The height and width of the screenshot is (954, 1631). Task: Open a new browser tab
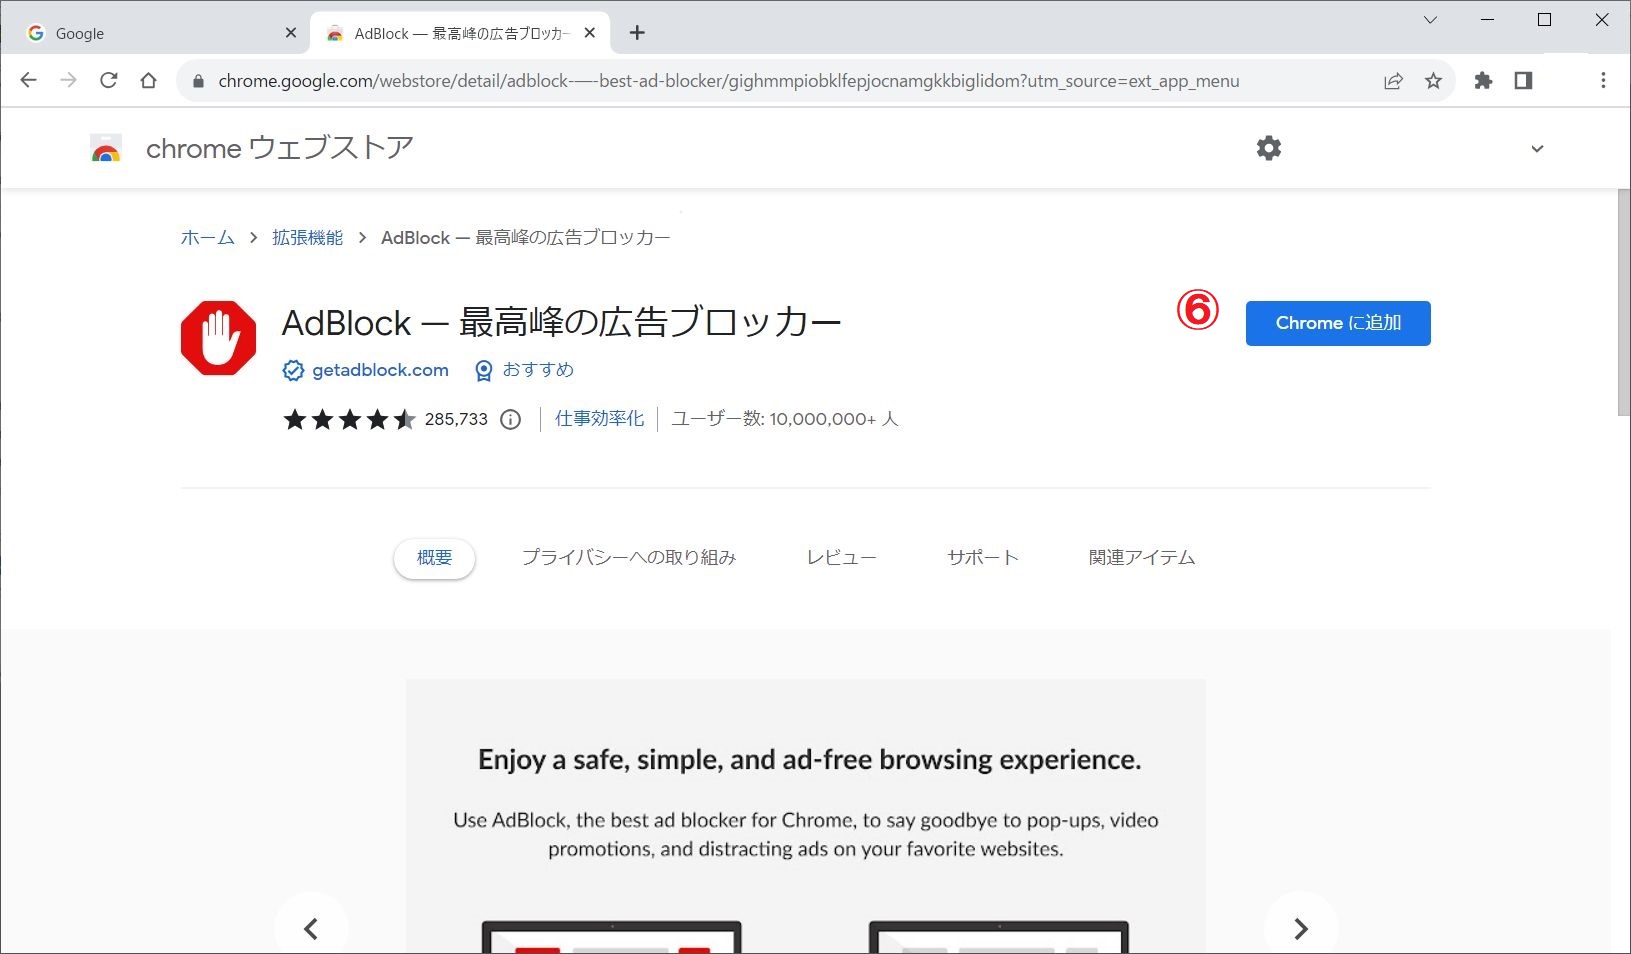tap(637, 33)
